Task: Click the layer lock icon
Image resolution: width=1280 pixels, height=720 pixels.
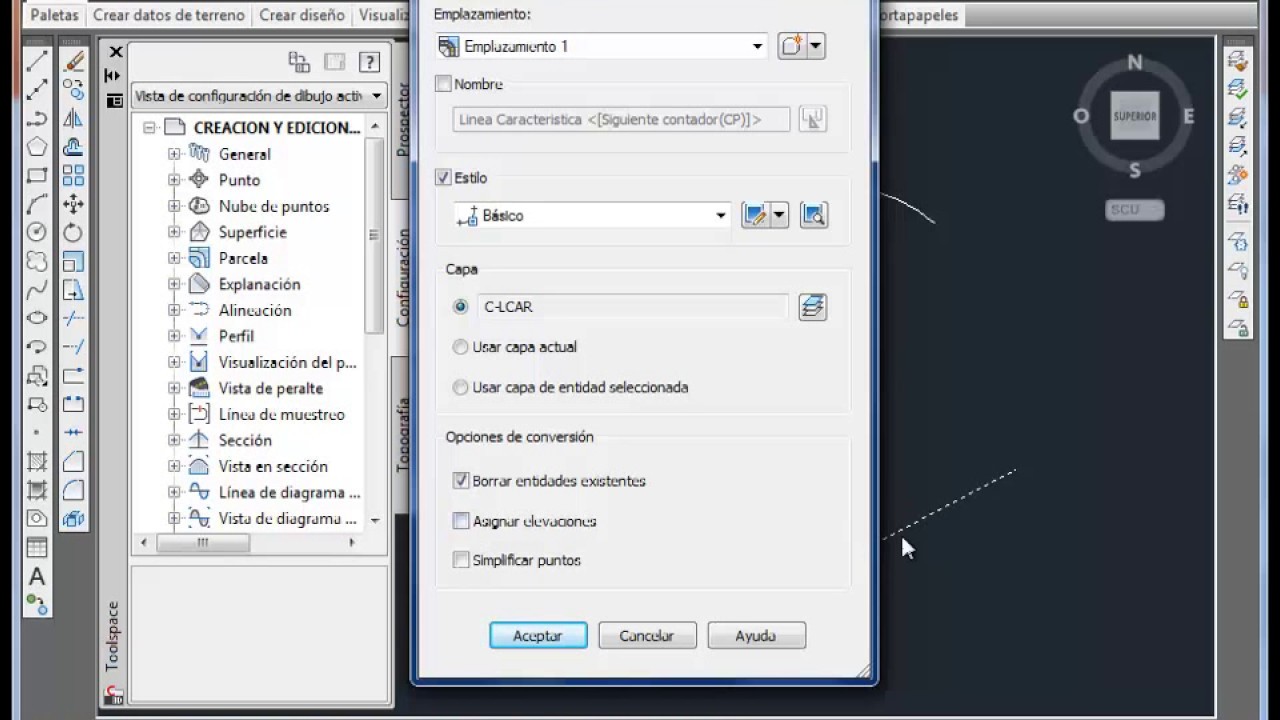Action: pyautogui.click(x=1238, y=299)
